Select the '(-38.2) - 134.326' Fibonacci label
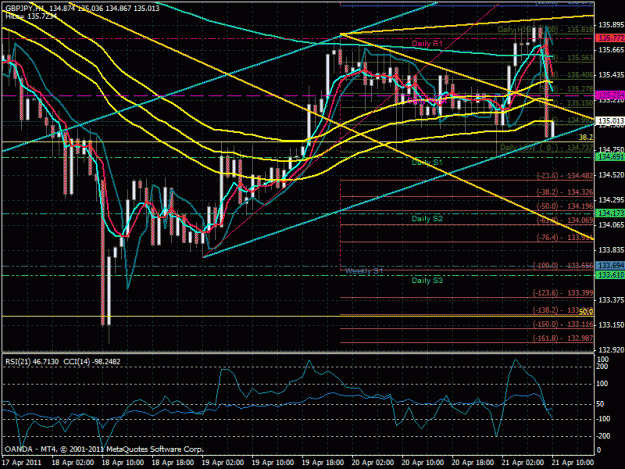 pyautogui.click(x=565, y=192)
